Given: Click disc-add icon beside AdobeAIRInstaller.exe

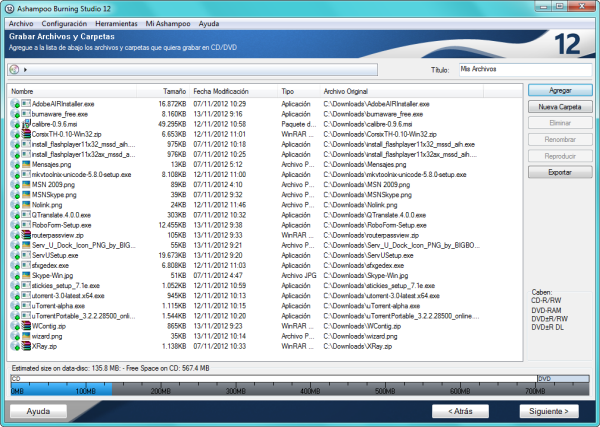Looking at the screenshot, I should coord(15,104).
